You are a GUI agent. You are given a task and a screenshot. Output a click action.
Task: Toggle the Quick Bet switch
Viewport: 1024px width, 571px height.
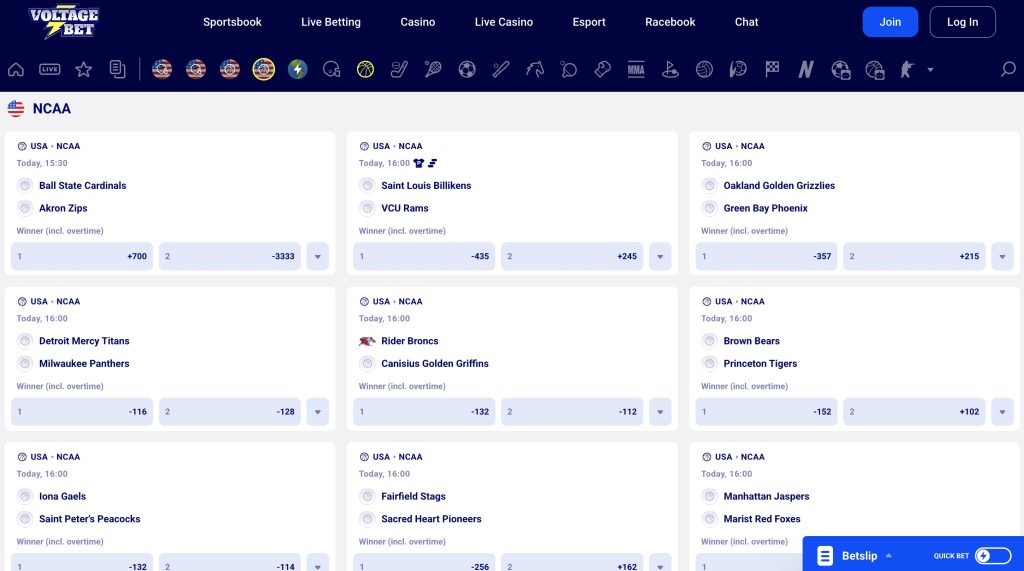click(993, 556)
